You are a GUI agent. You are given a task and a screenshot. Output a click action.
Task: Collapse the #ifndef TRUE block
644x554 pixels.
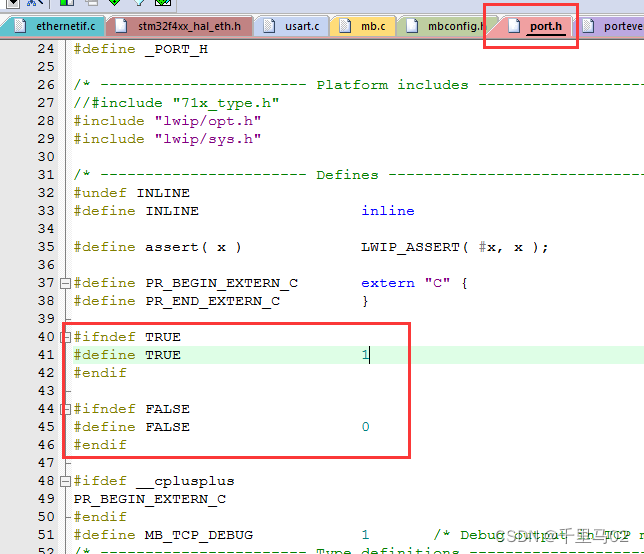pos(65,337)
